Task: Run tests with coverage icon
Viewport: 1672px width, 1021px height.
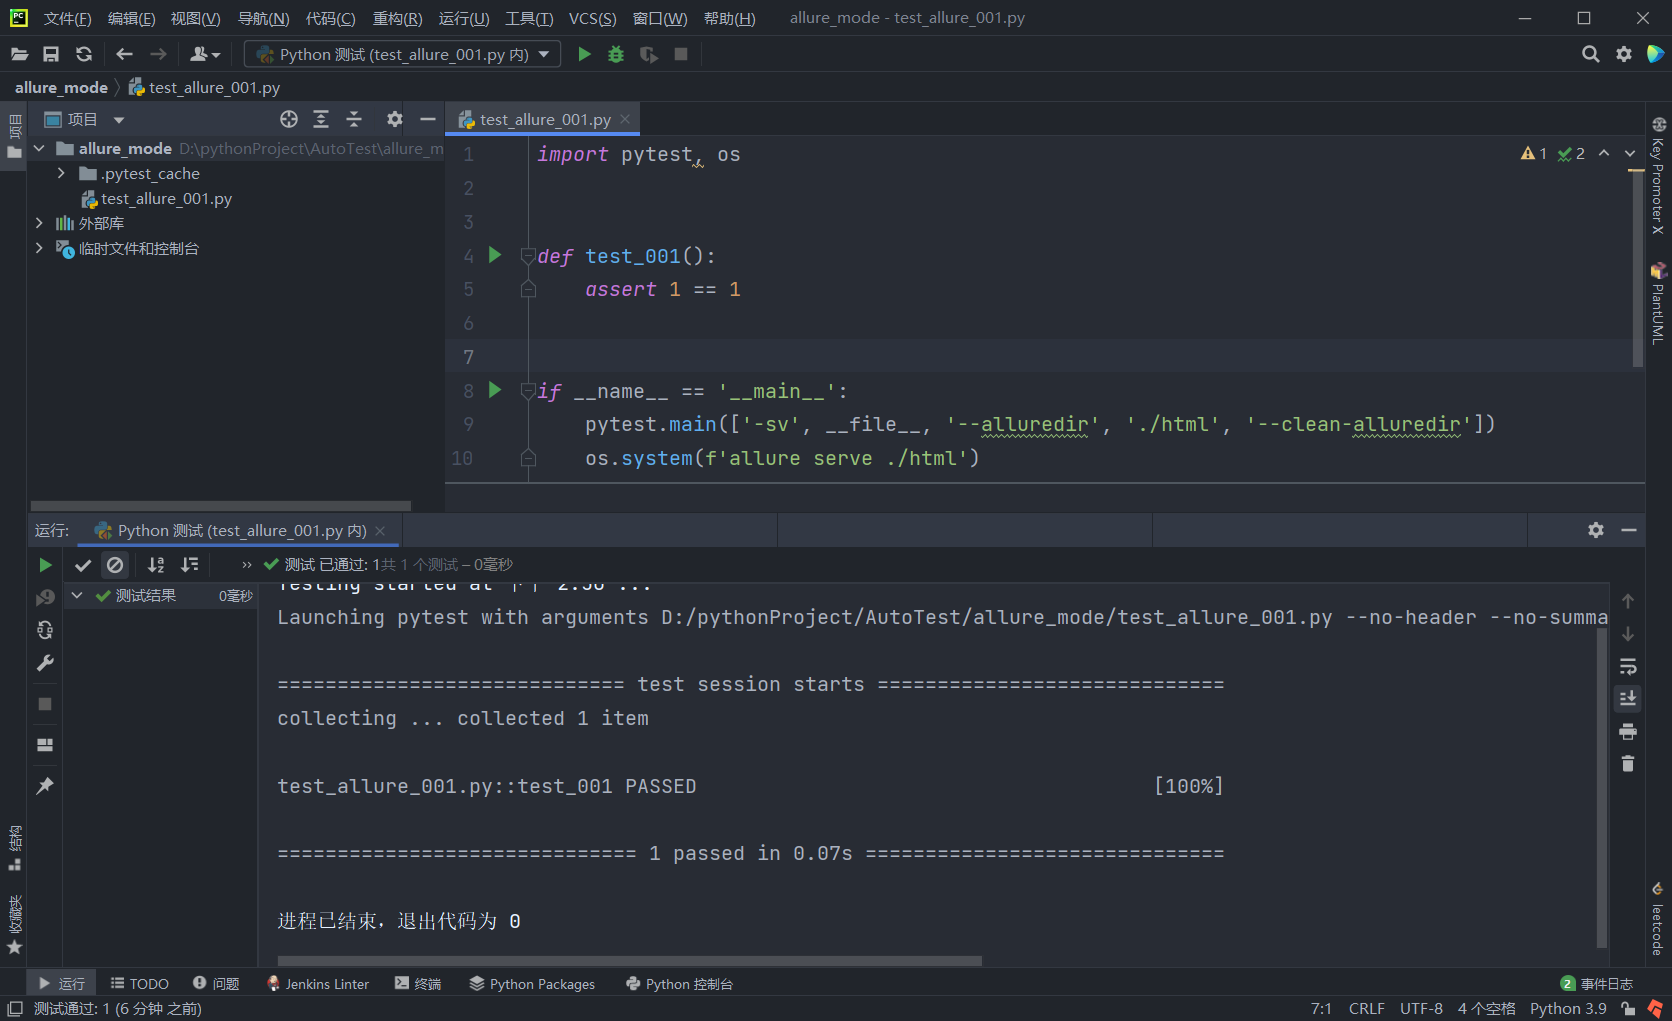Action: 648,54
